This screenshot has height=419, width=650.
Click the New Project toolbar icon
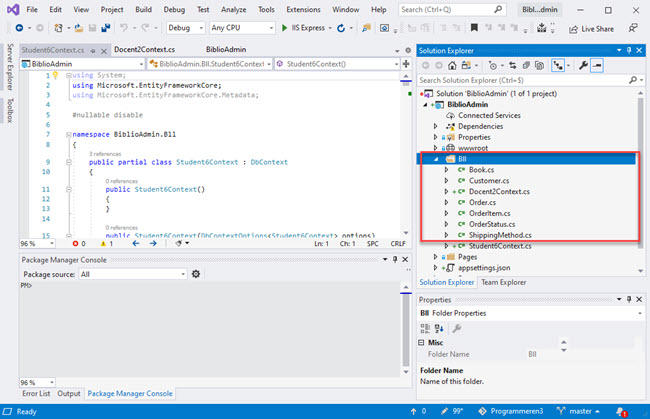pyautogui.click(x=58, y=28)
